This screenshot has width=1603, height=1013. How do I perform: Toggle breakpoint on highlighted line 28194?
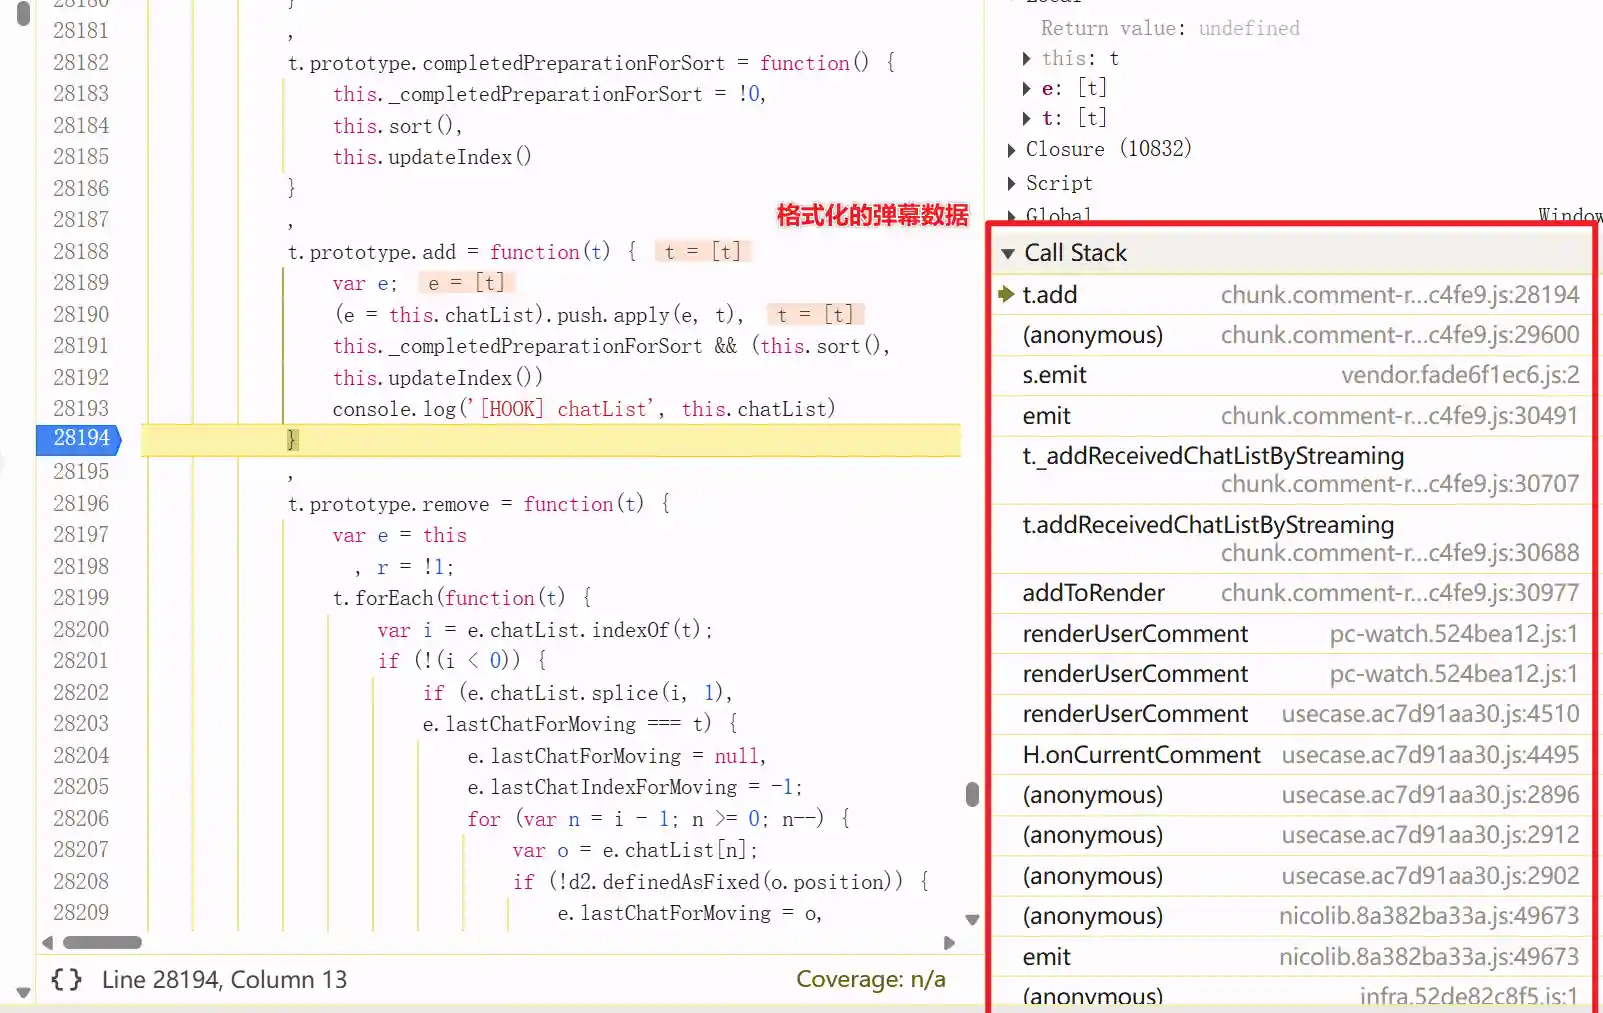(x=80, y=438)
